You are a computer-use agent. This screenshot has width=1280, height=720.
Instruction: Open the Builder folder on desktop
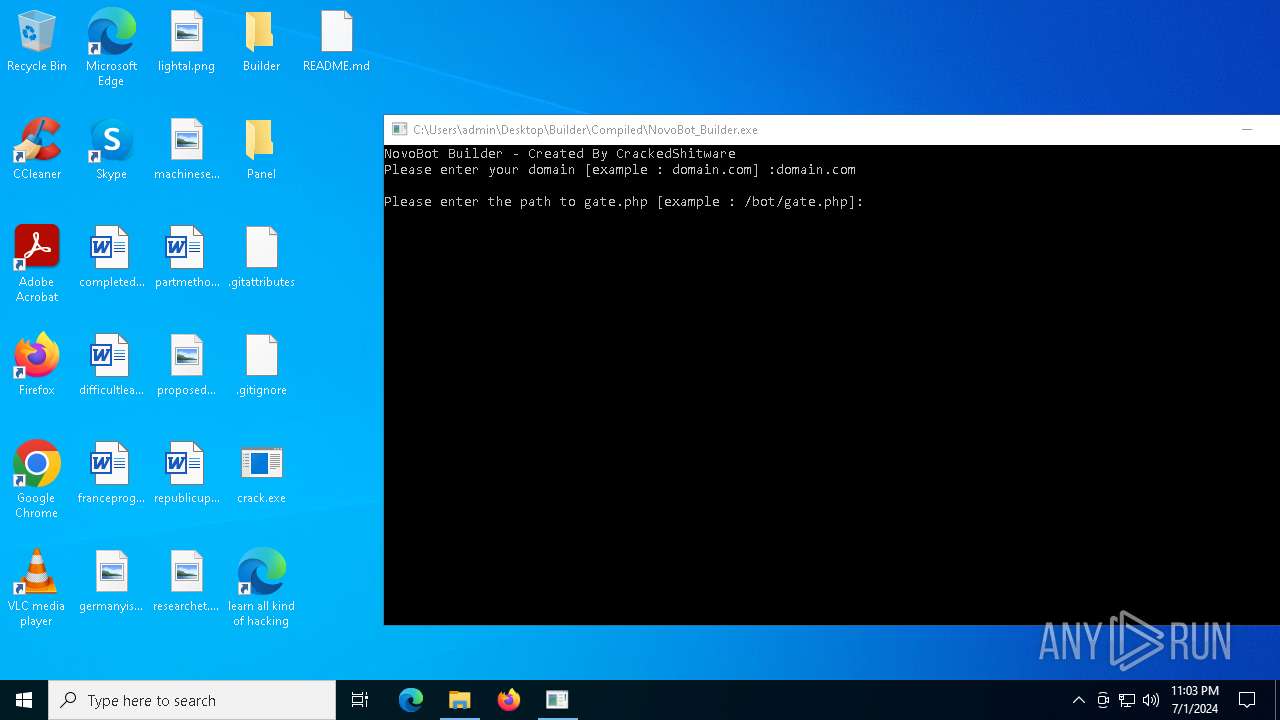pyautogui.click(x=261, y=42)
